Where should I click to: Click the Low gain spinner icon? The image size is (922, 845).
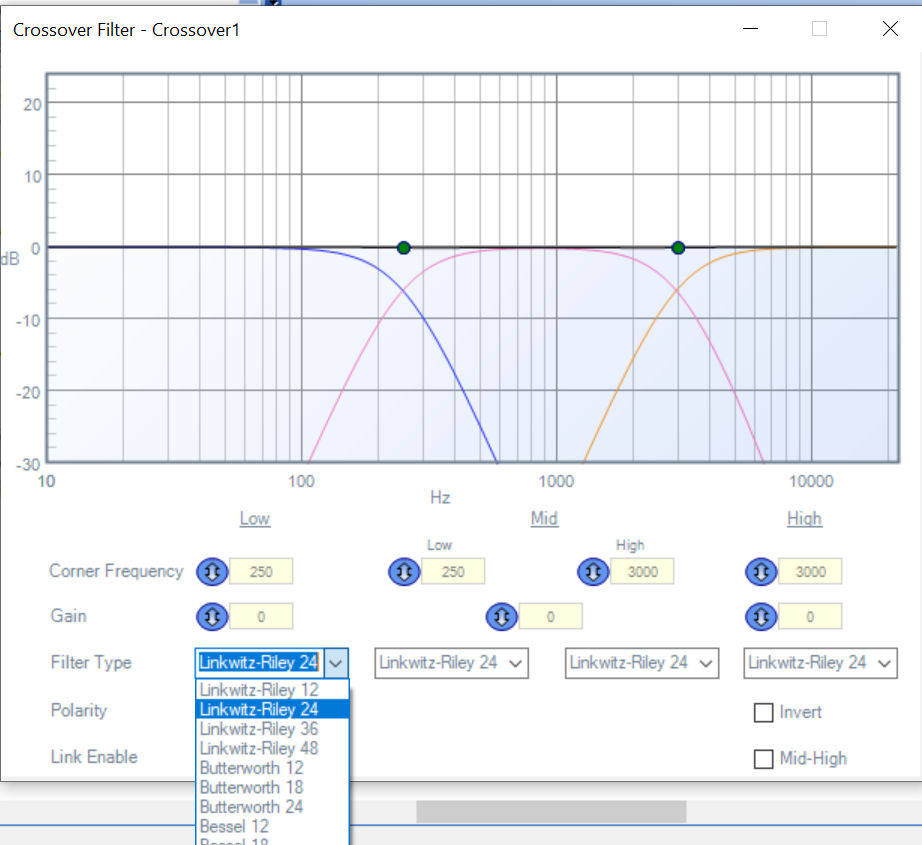pyautogui.click(x=211, y=616)
